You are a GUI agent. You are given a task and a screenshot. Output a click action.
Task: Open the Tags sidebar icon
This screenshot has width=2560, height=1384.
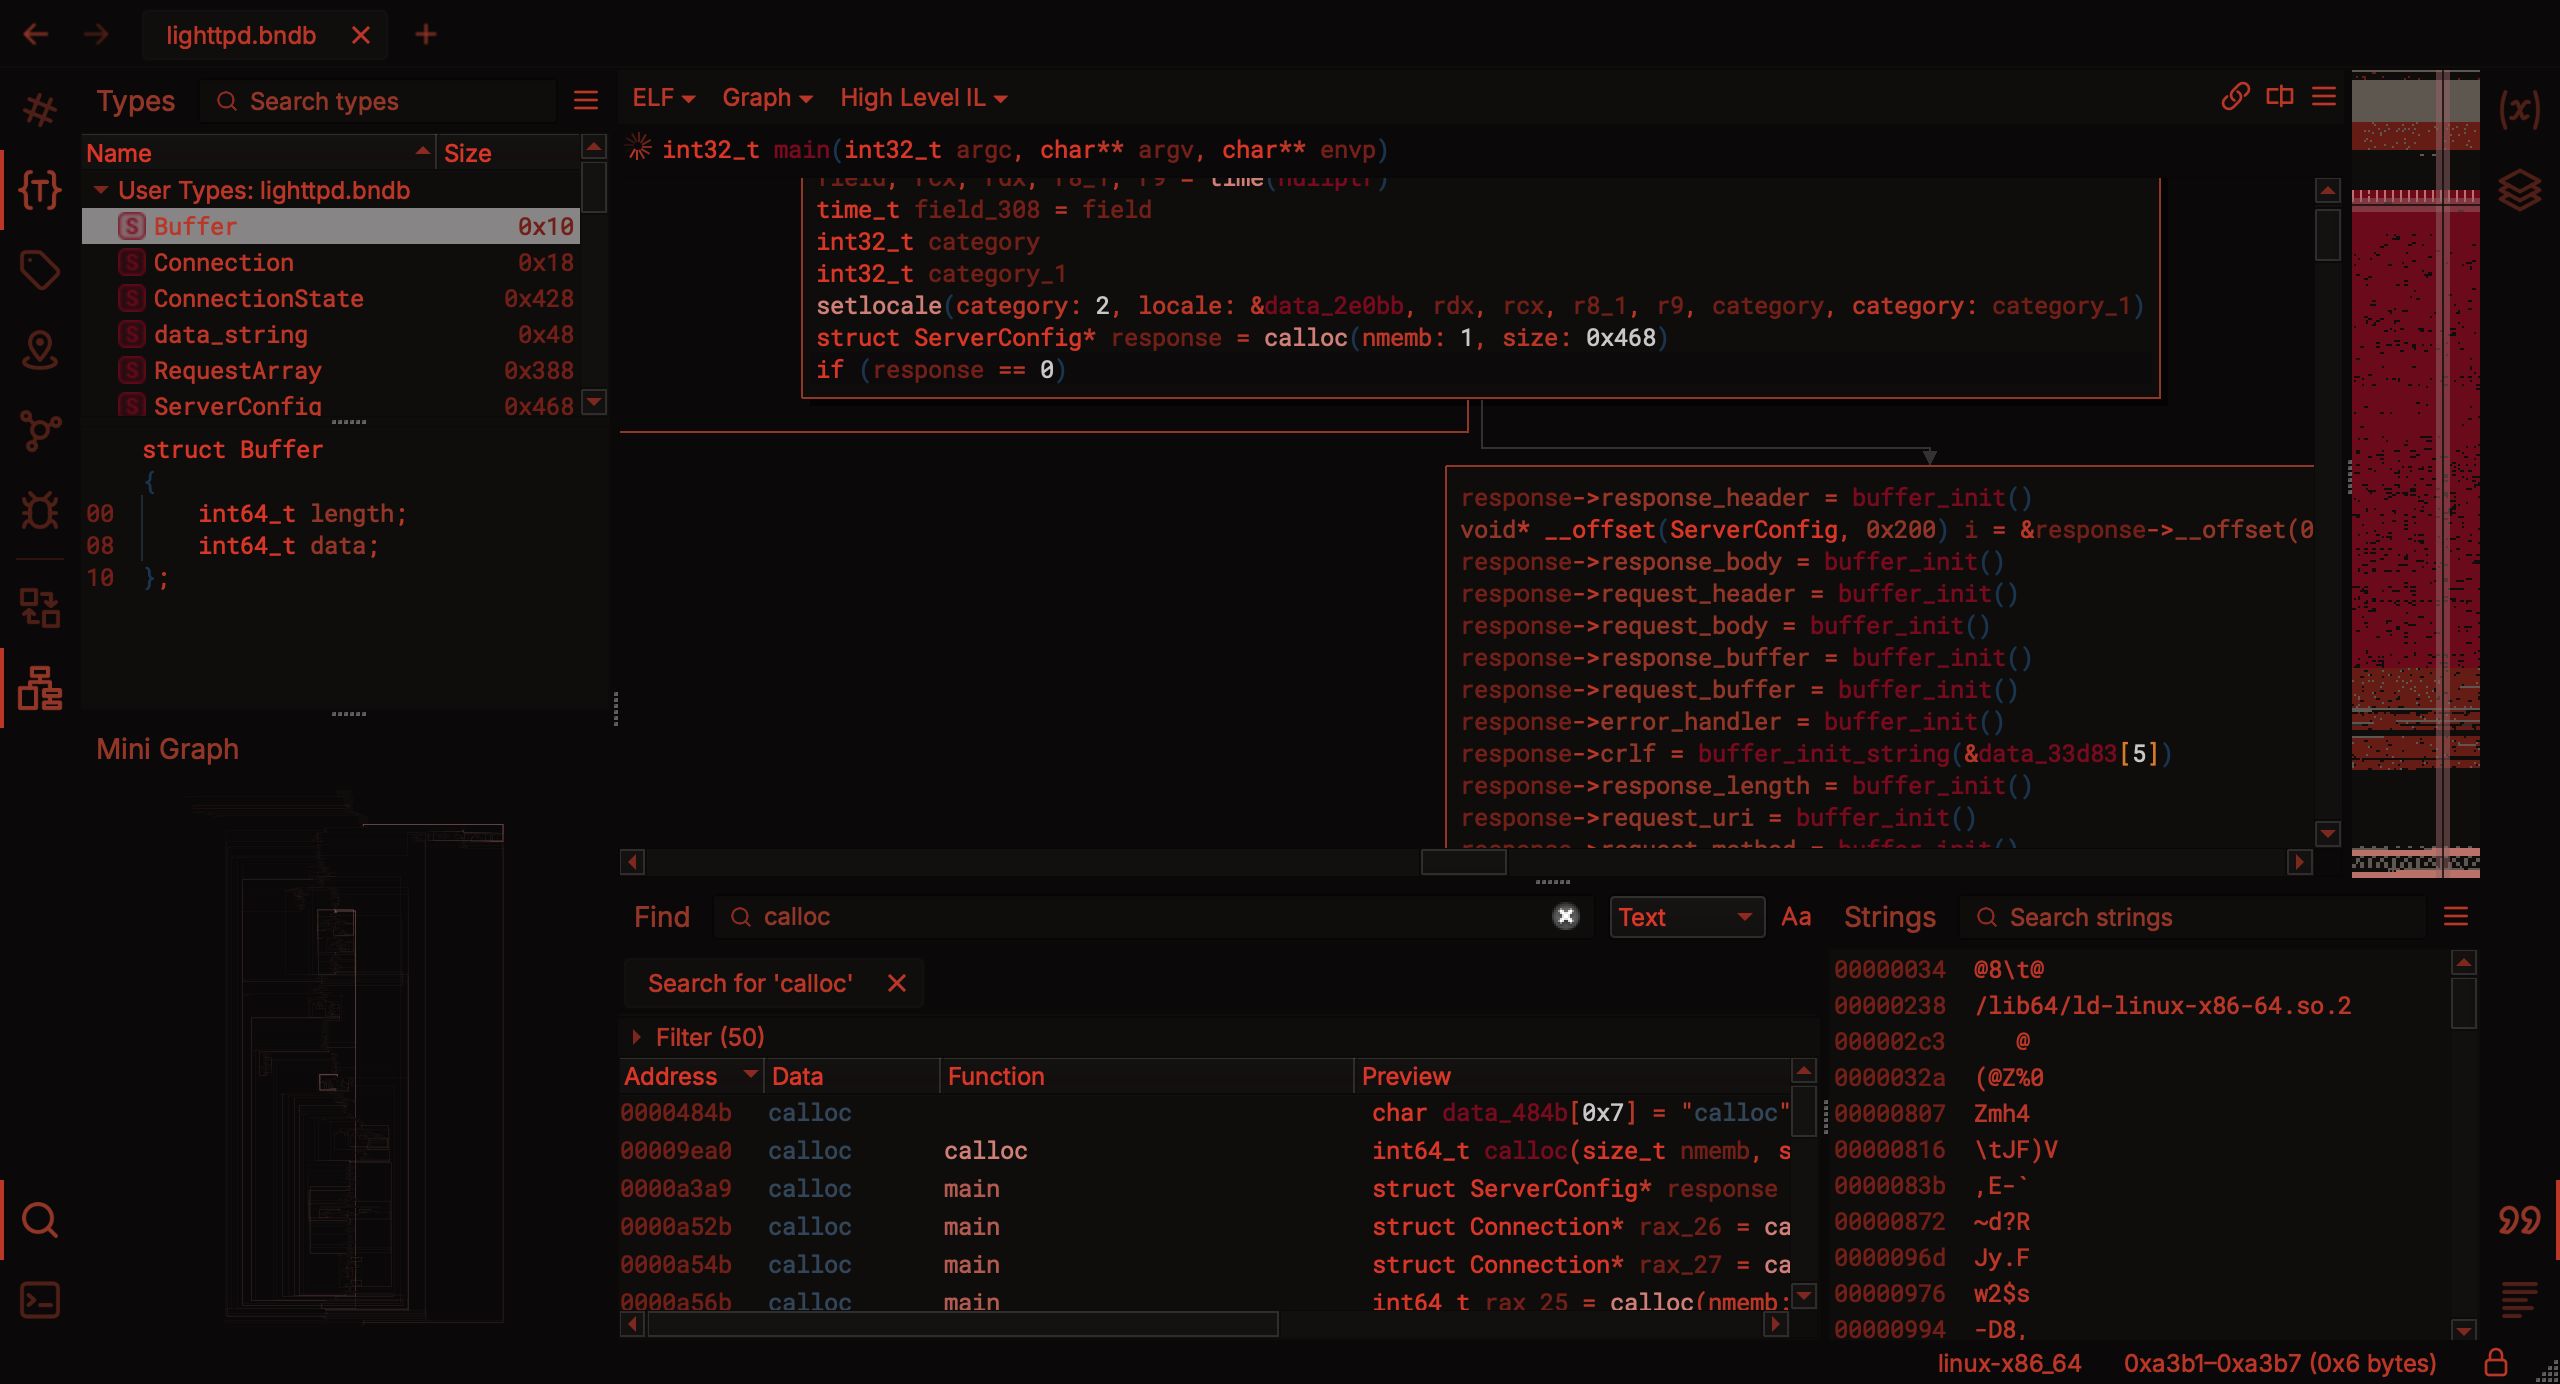(40, 270)
